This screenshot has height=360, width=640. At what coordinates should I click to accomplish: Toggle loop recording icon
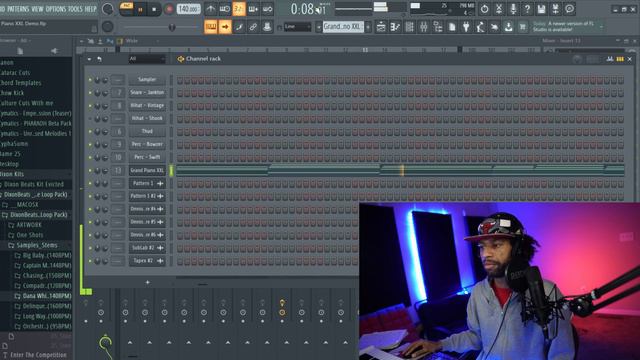pyautogui.click(x=267, y=9)
